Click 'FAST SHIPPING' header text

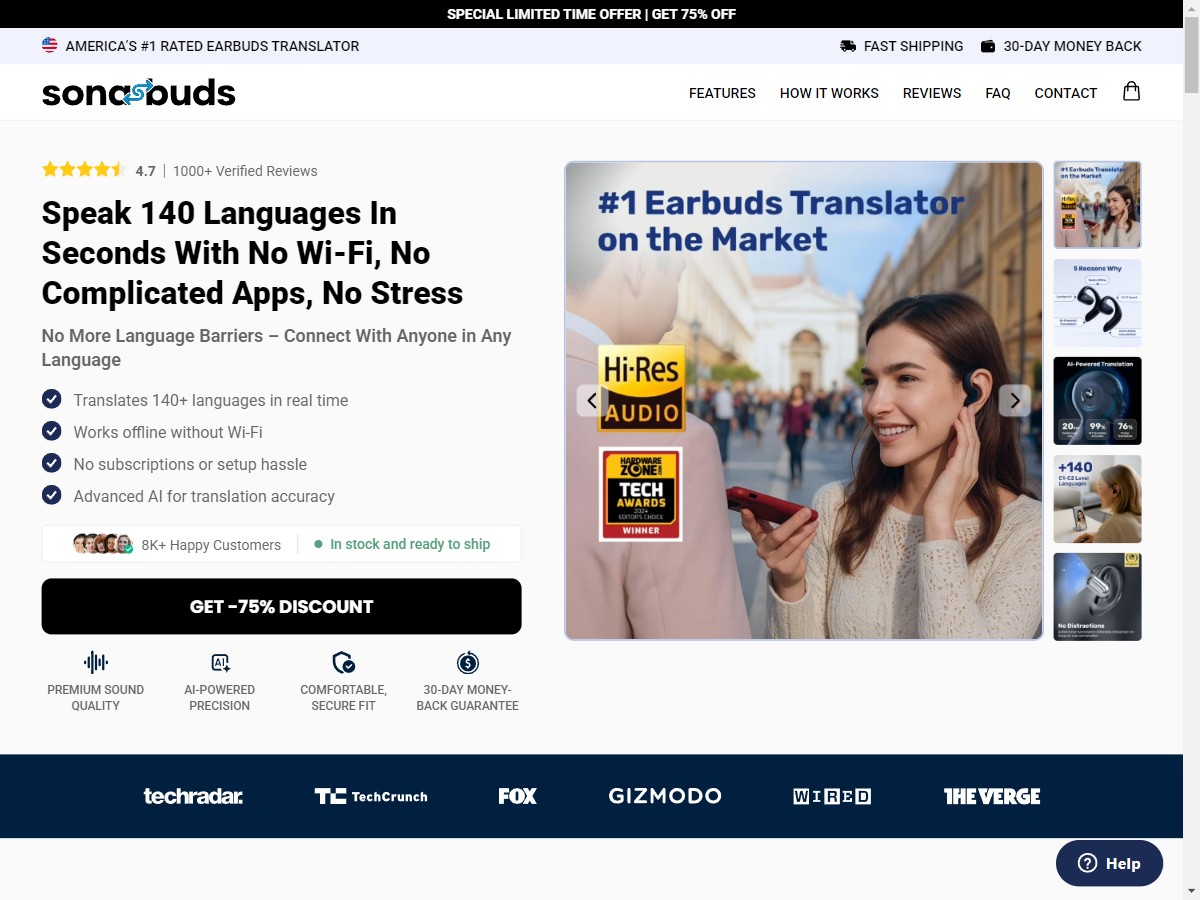(913, 46)
